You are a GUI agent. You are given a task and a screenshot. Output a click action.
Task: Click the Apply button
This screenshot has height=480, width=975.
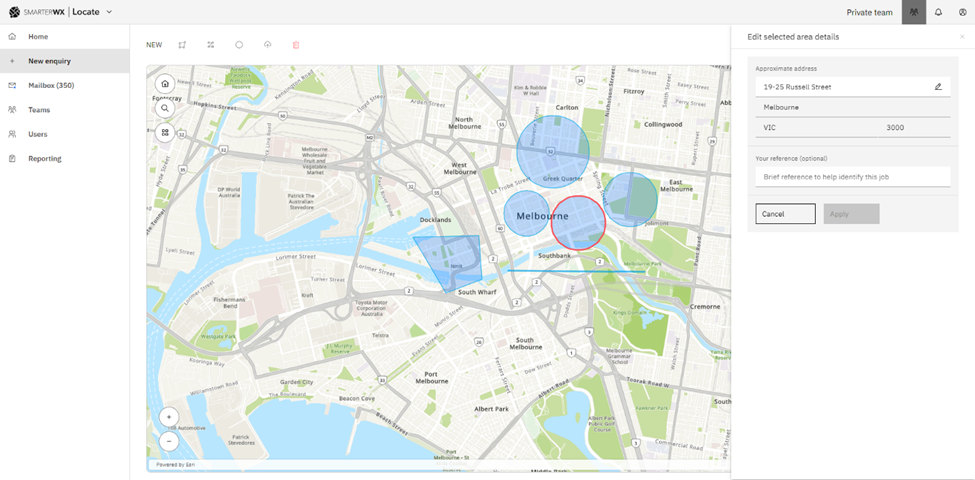click(851, 214)
